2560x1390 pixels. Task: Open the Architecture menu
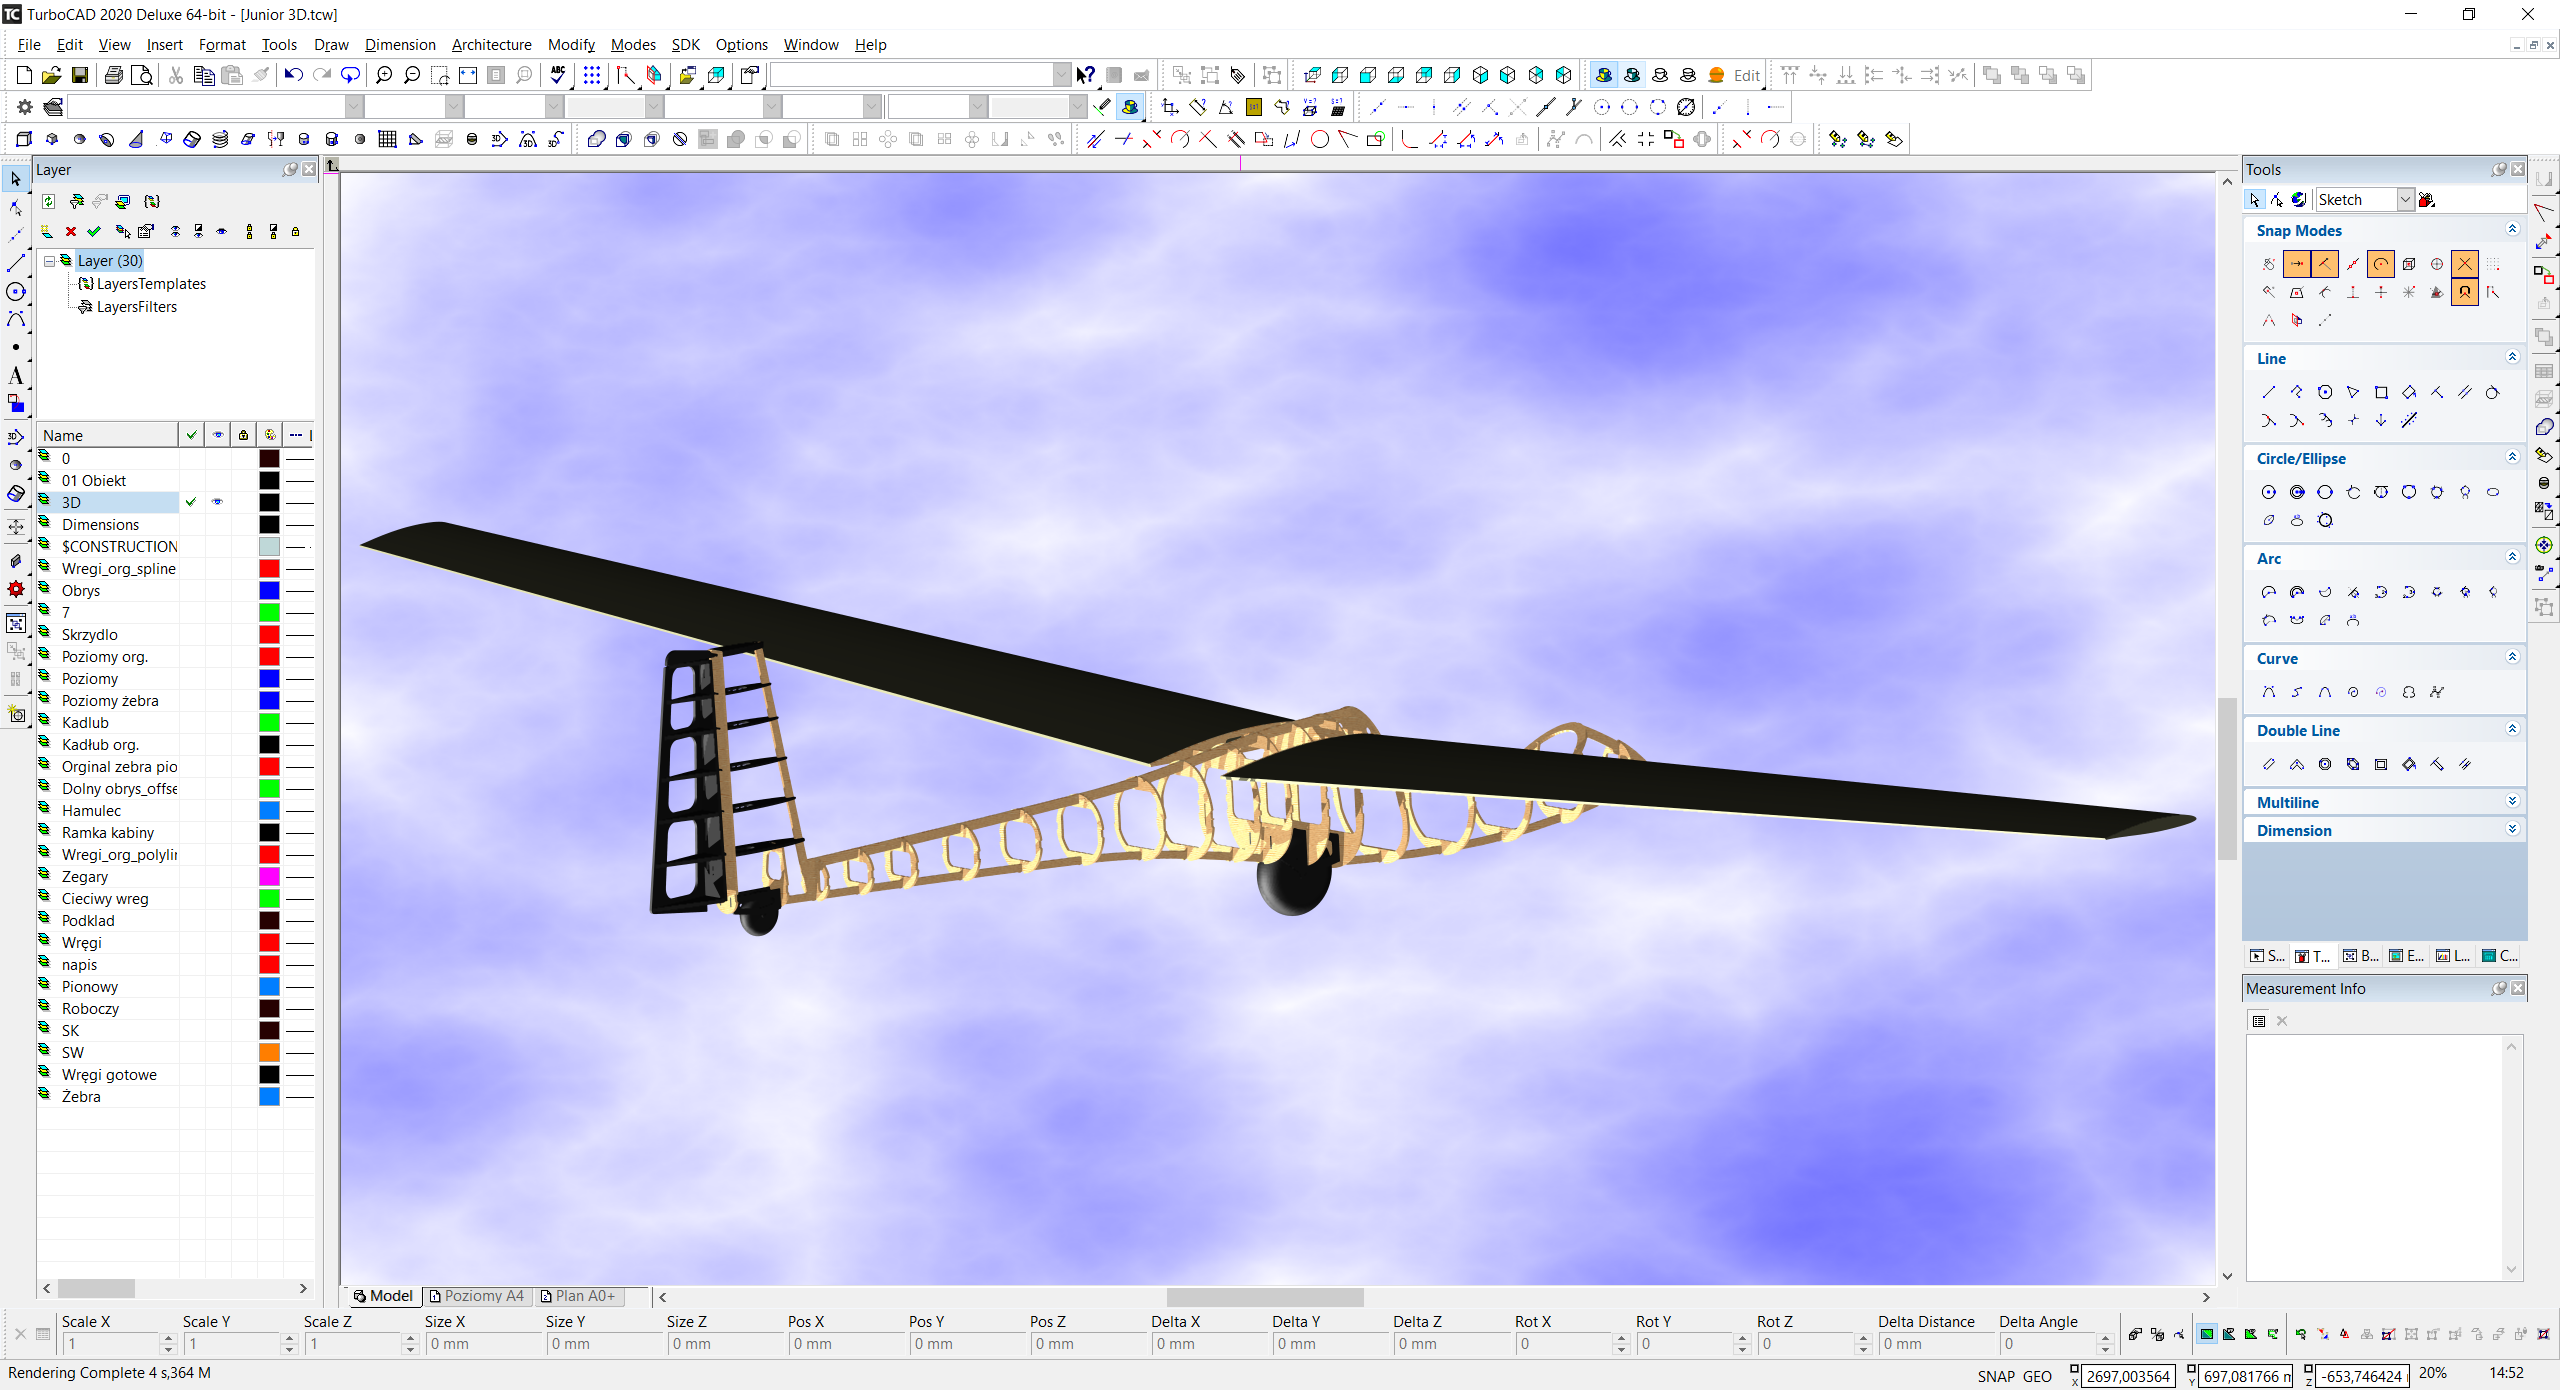(491, 45)
